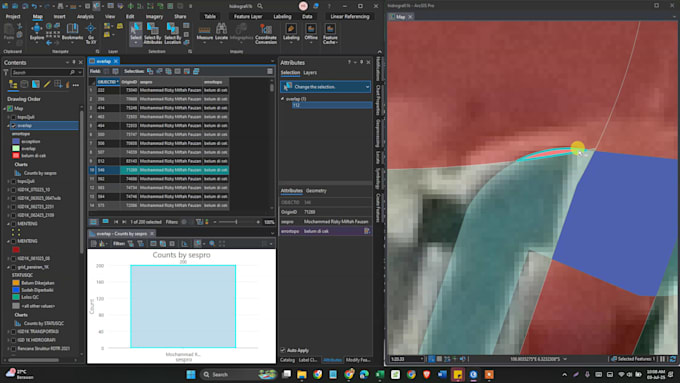
Task: Open the Explore navigation tool
Action: 37,32
